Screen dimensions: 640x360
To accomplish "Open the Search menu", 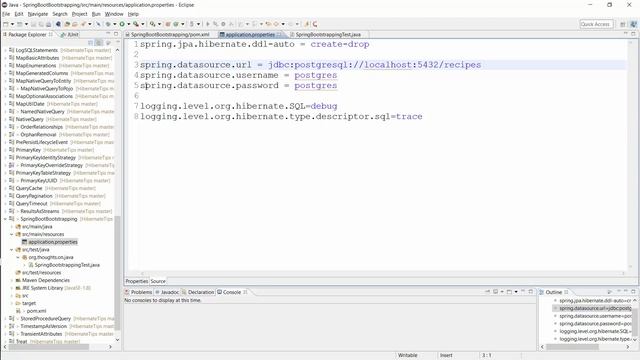I will [60, 14].
